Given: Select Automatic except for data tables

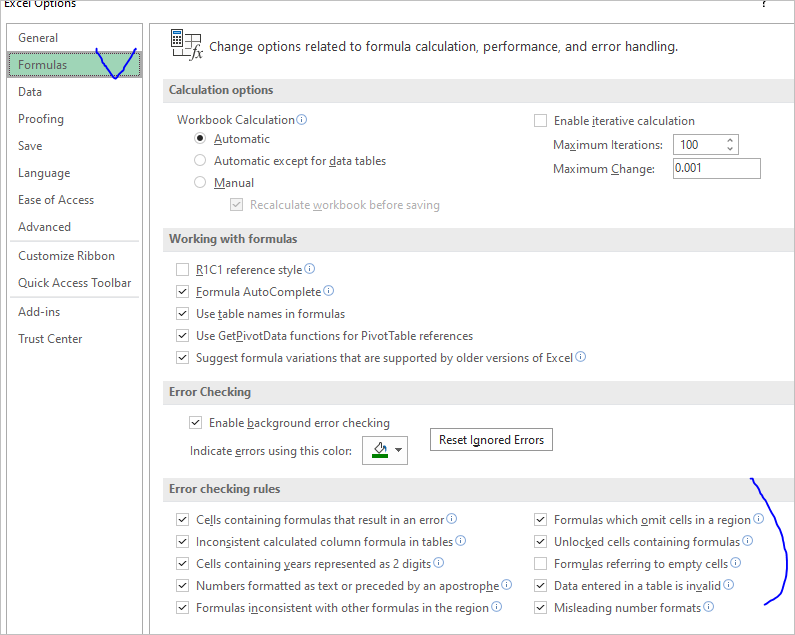Looking at the screenshot, I should (x=201, y=161).
